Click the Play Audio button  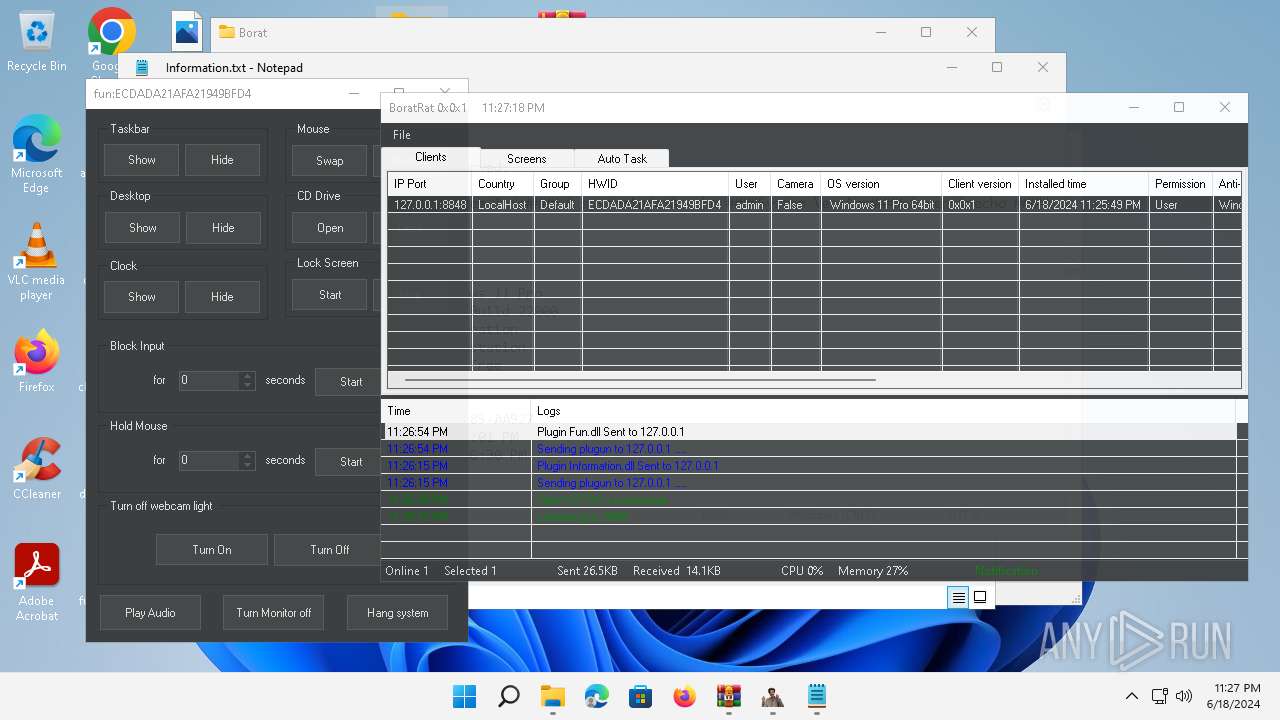click(150, 613)
